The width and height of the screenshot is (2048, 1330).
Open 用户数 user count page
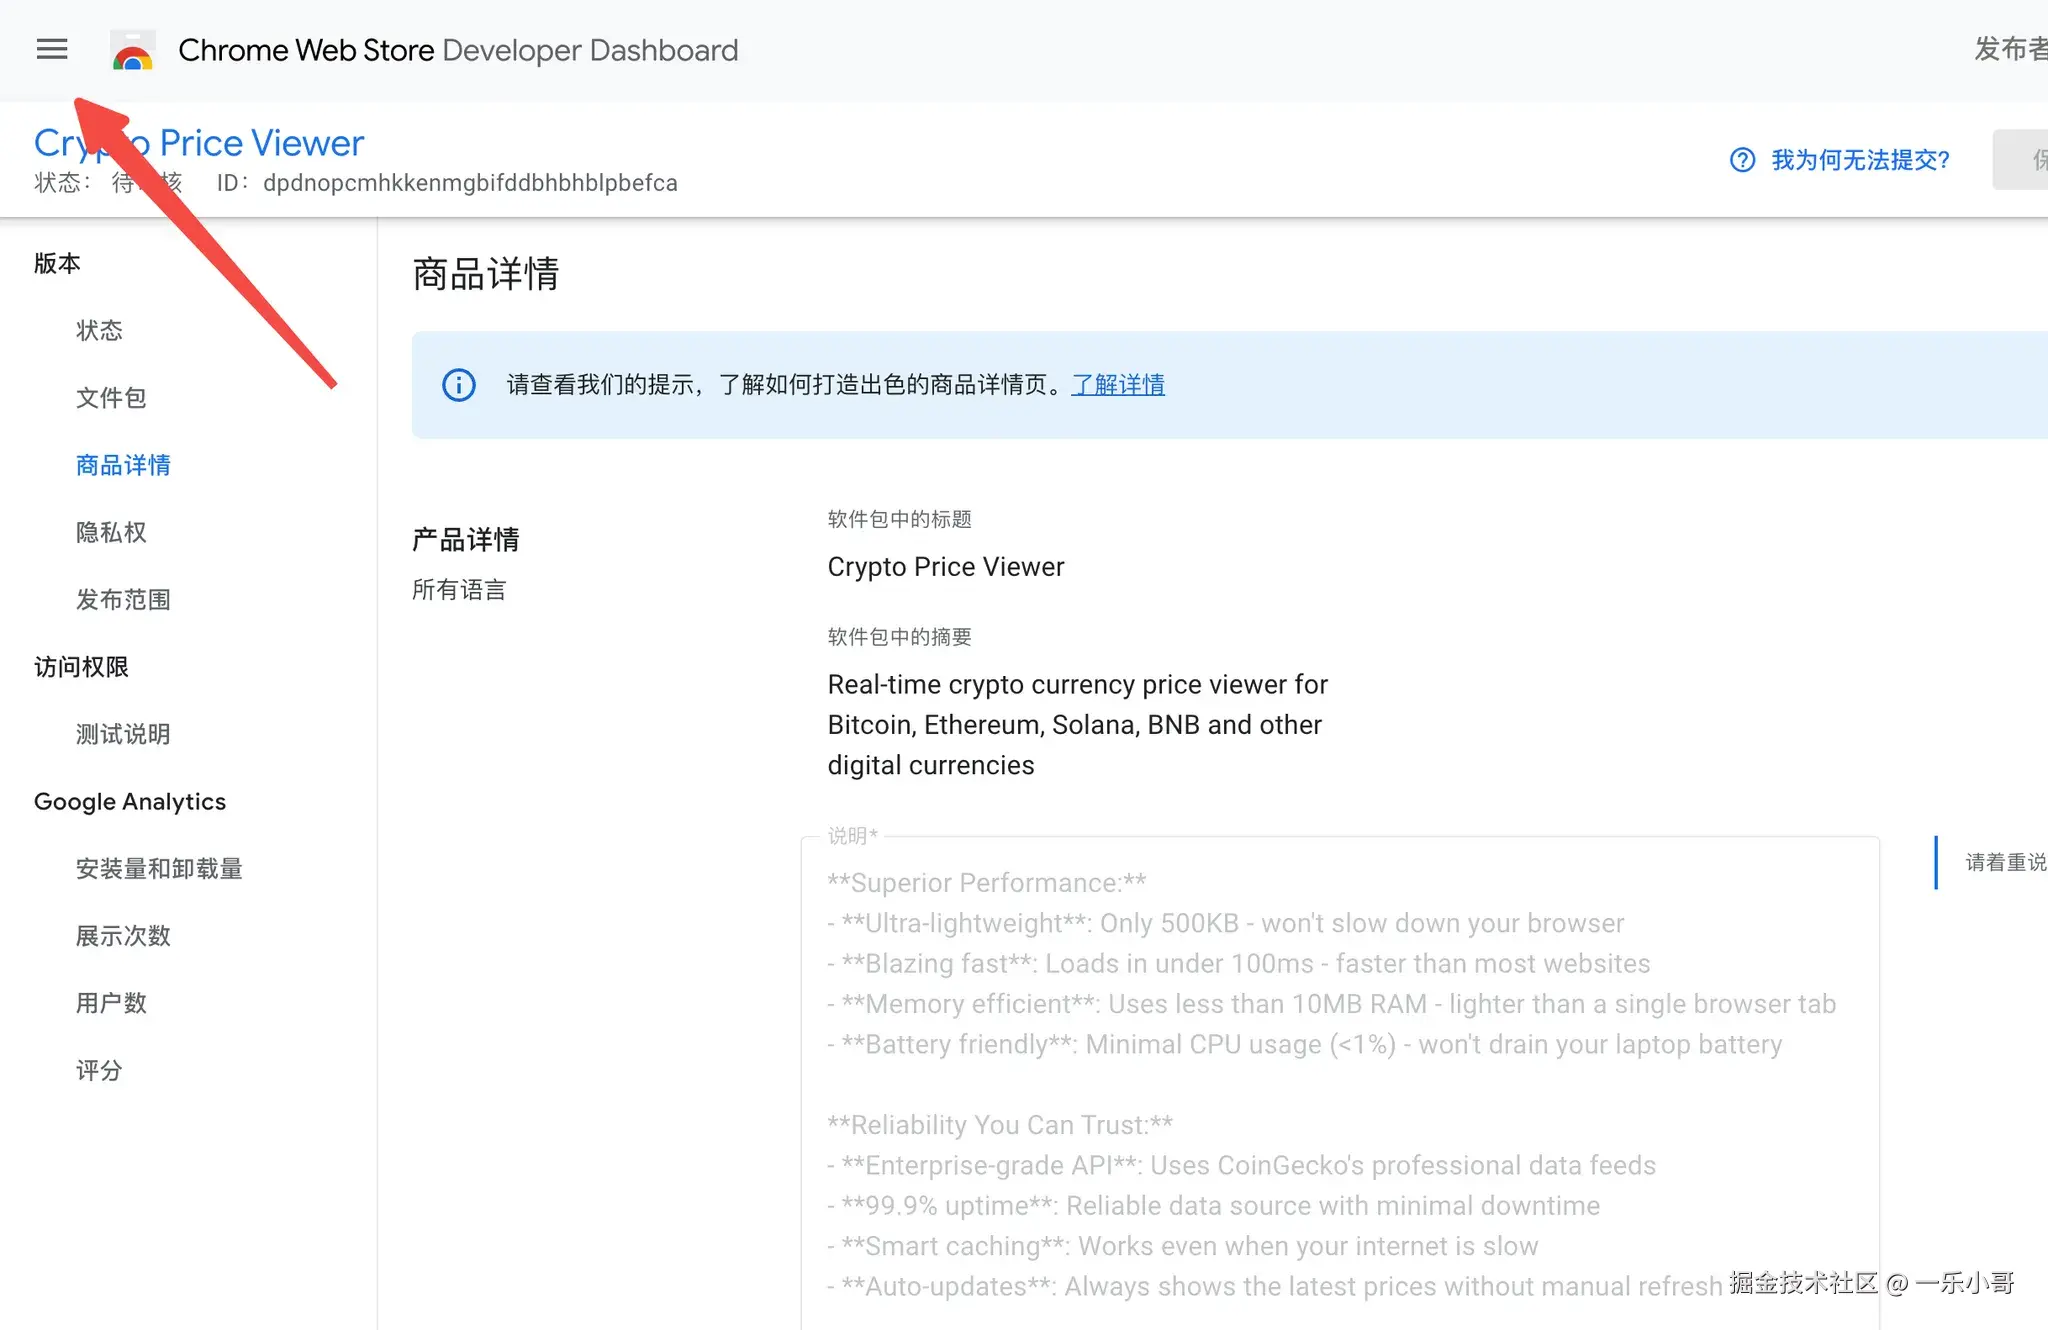coord(111,1003)
